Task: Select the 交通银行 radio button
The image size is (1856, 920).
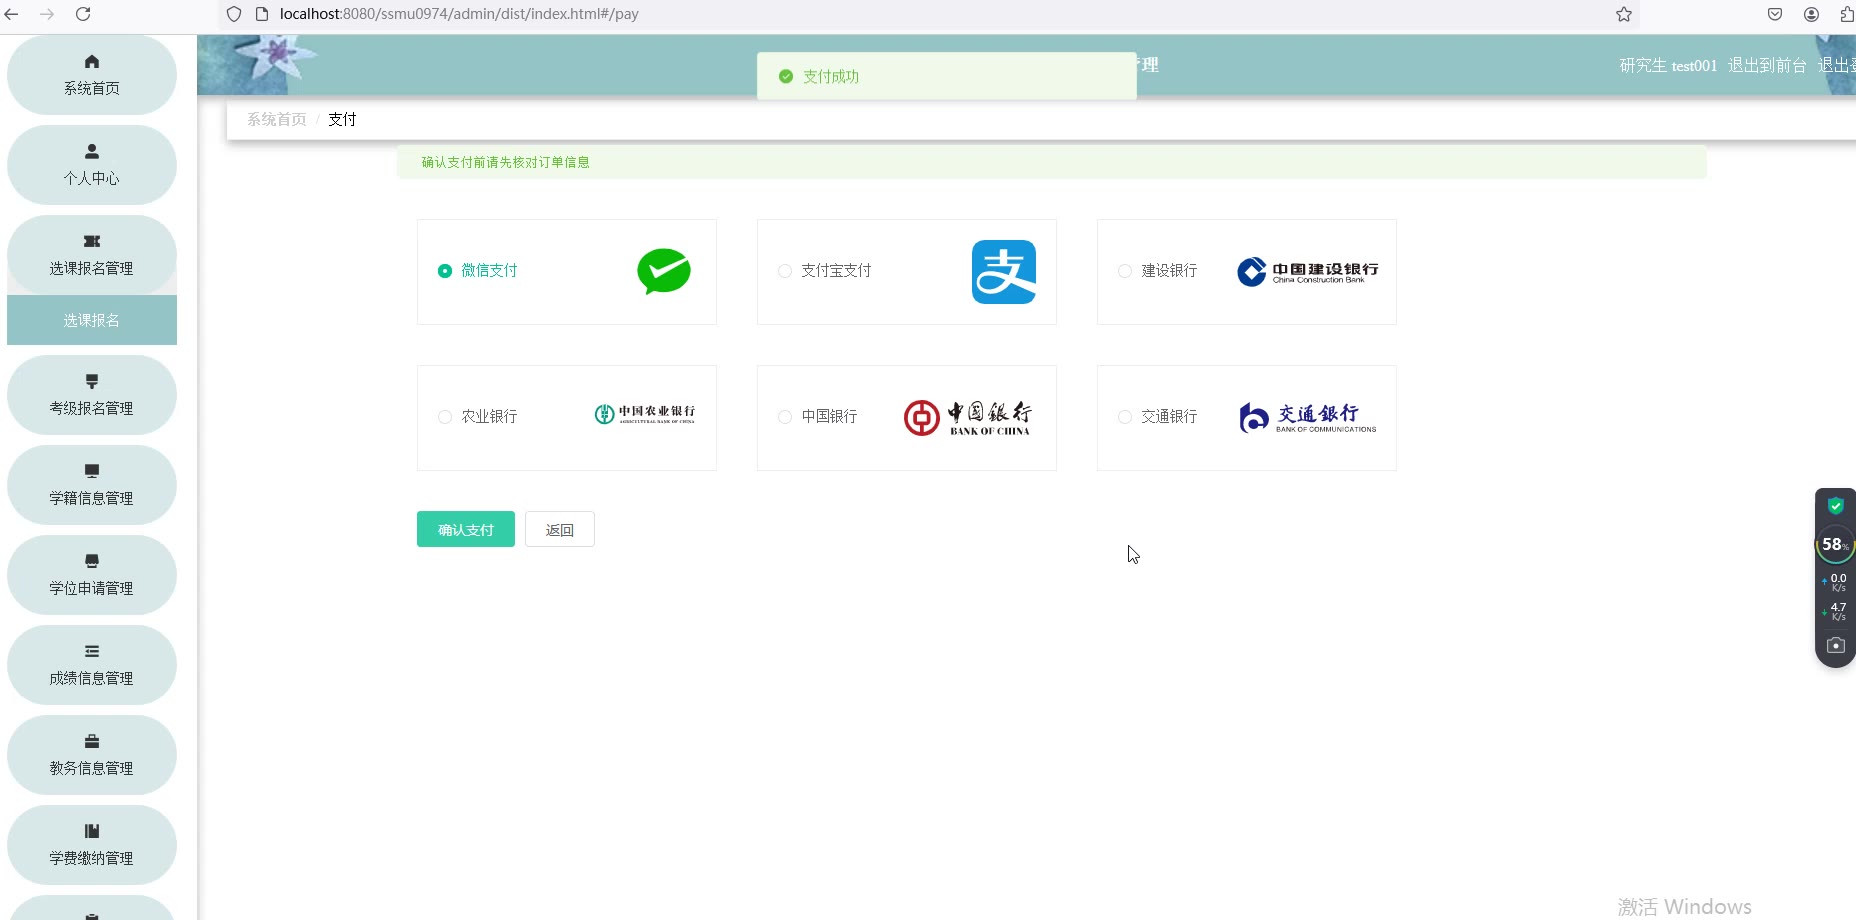Action: pos(1125,417)
